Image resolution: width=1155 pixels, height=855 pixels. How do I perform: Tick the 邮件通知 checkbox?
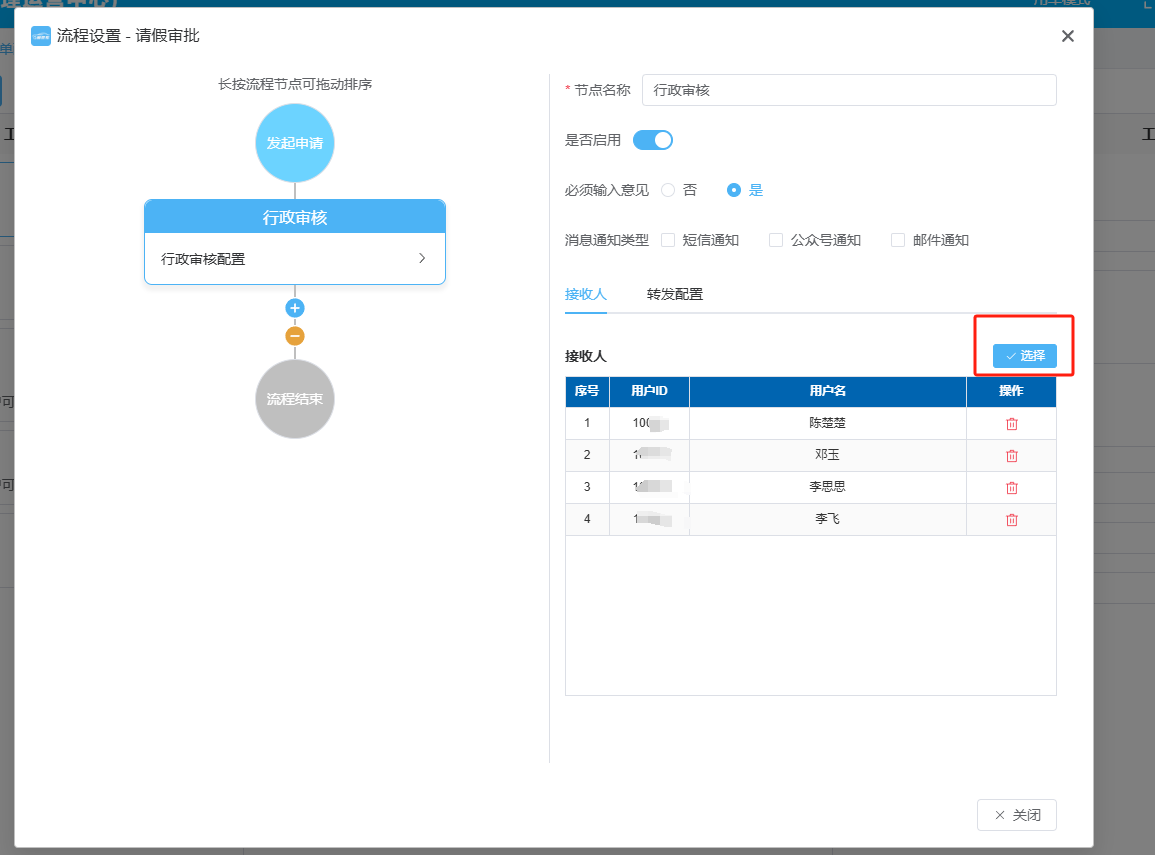click(898, 240)
